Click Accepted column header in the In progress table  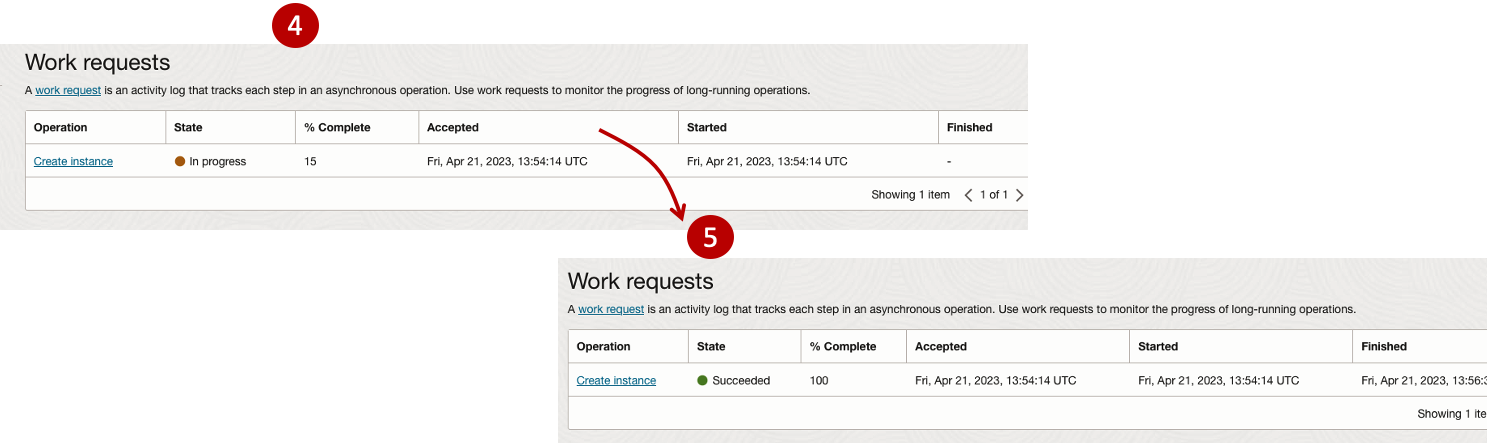pyautogui.click(x=453, y=127)
